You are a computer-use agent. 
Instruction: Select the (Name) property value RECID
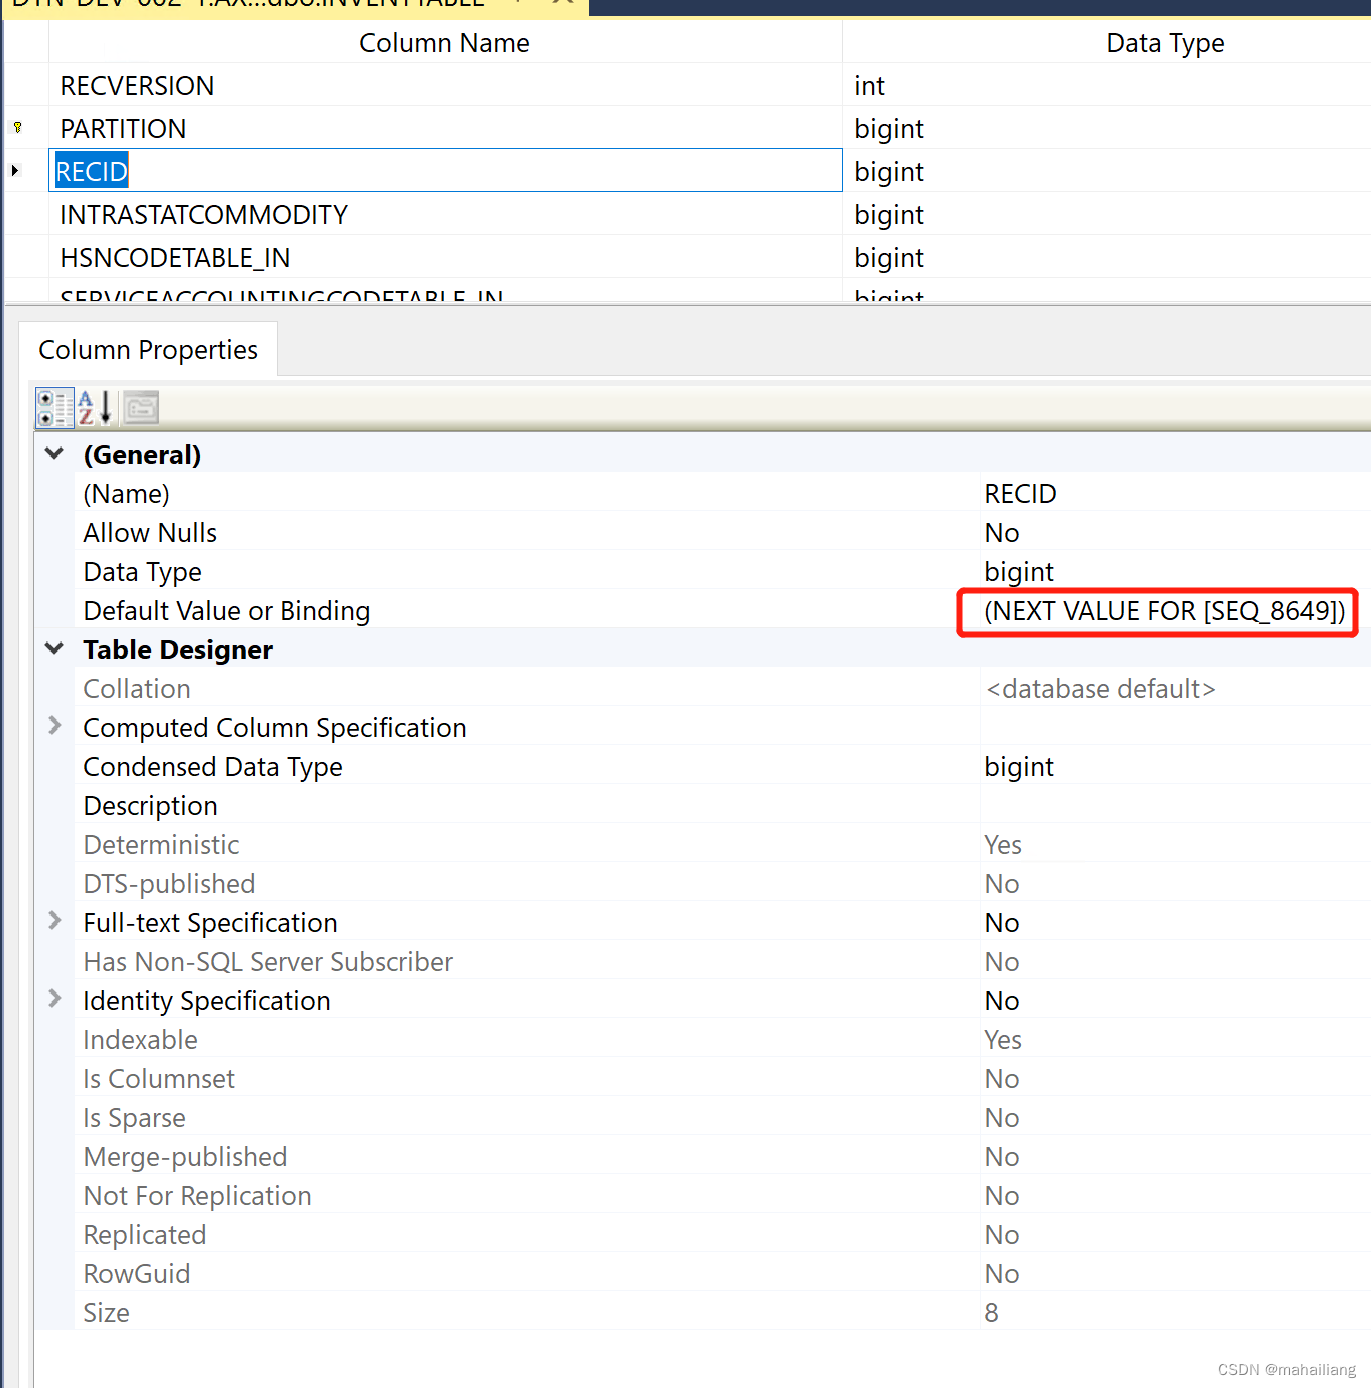coord(1020,494)
